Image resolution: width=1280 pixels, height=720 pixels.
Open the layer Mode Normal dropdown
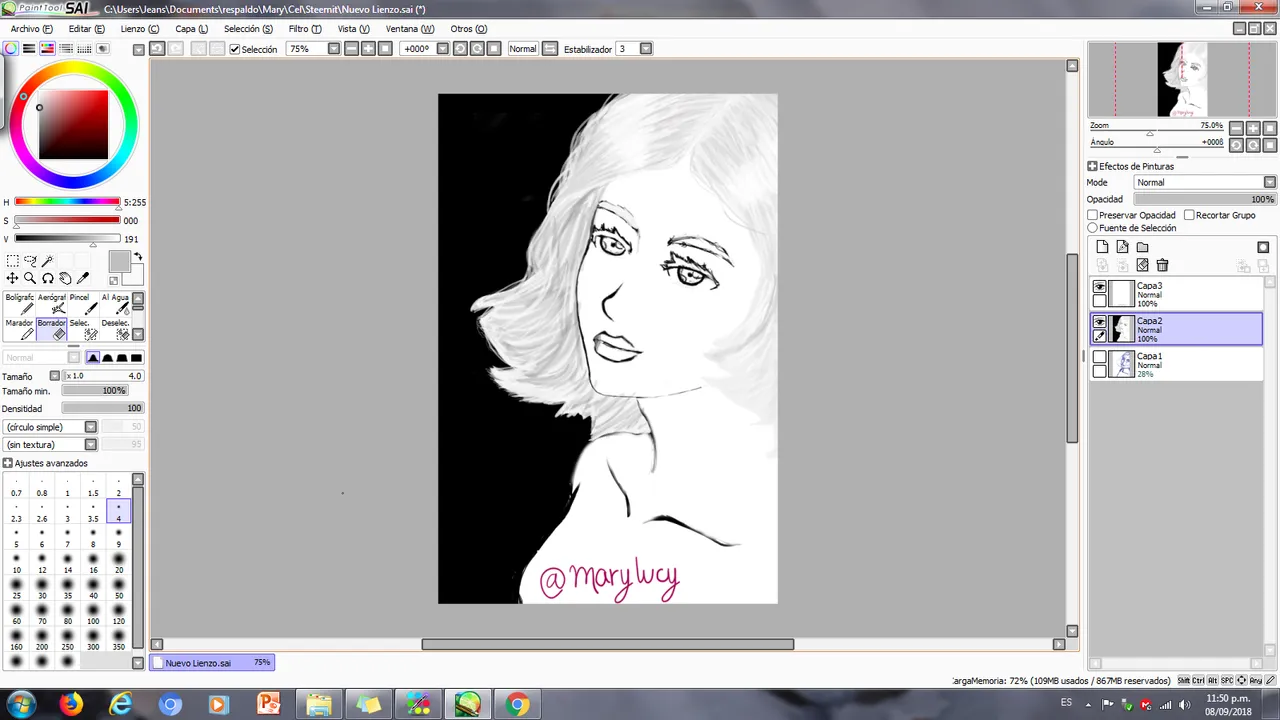[x=1270, y=182]
